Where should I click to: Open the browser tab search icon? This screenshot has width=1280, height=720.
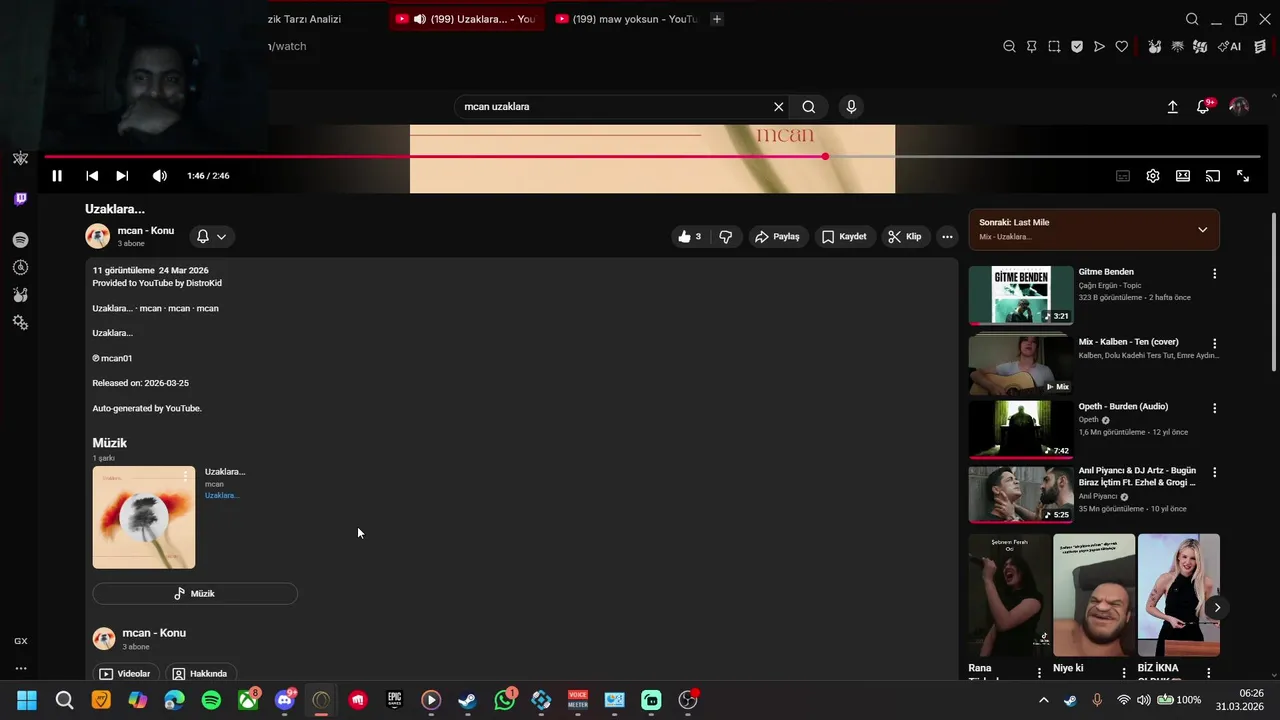coord(1192,19)
